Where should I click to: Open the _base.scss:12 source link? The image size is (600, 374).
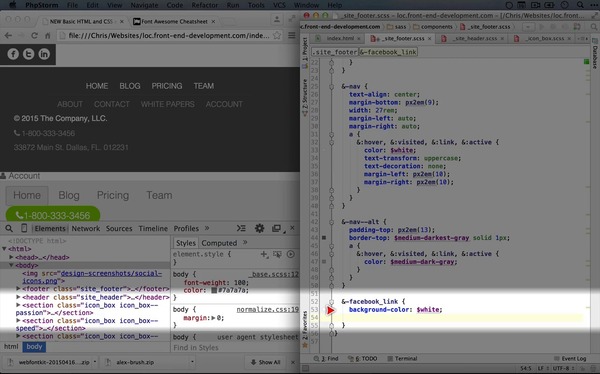point(274,274)
